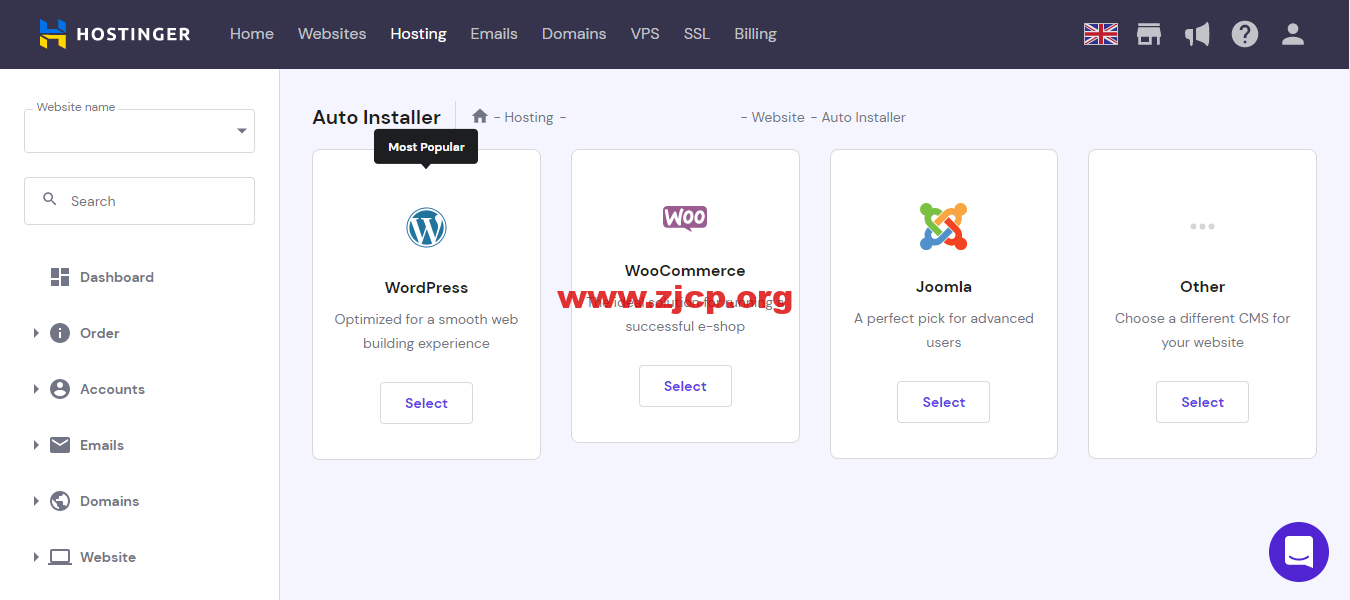Viewport: 1350px width, 600px height.
Task: Open Website label in the sidebar
Action: 108,557
